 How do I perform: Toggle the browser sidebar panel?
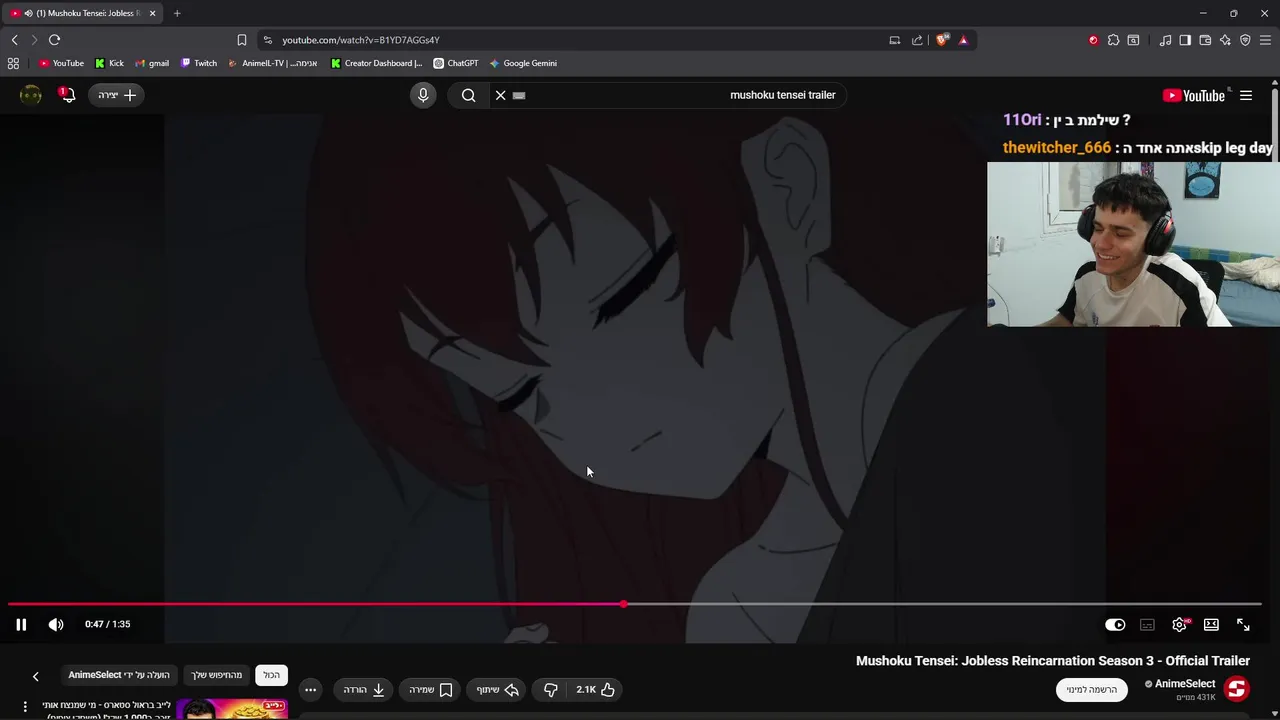pos(1185,40)
